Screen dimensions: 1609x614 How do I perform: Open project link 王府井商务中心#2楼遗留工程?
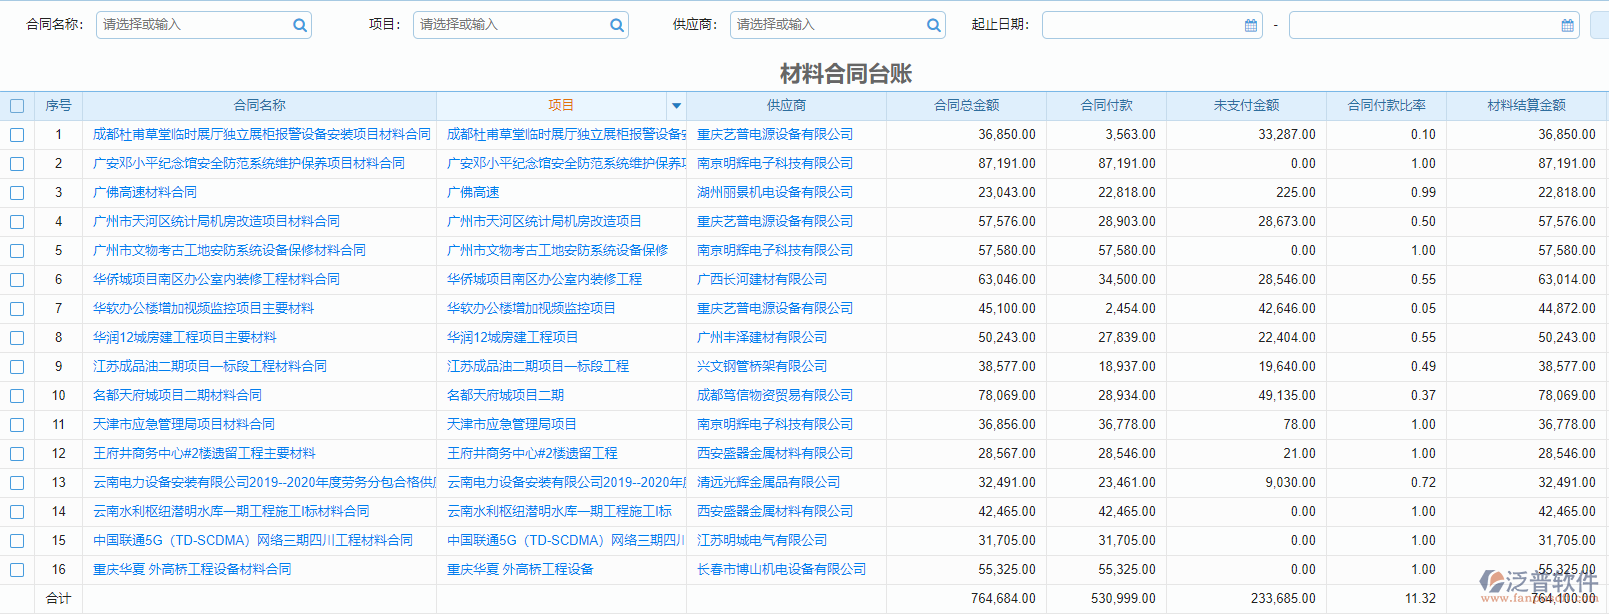[x=532, y=453]
